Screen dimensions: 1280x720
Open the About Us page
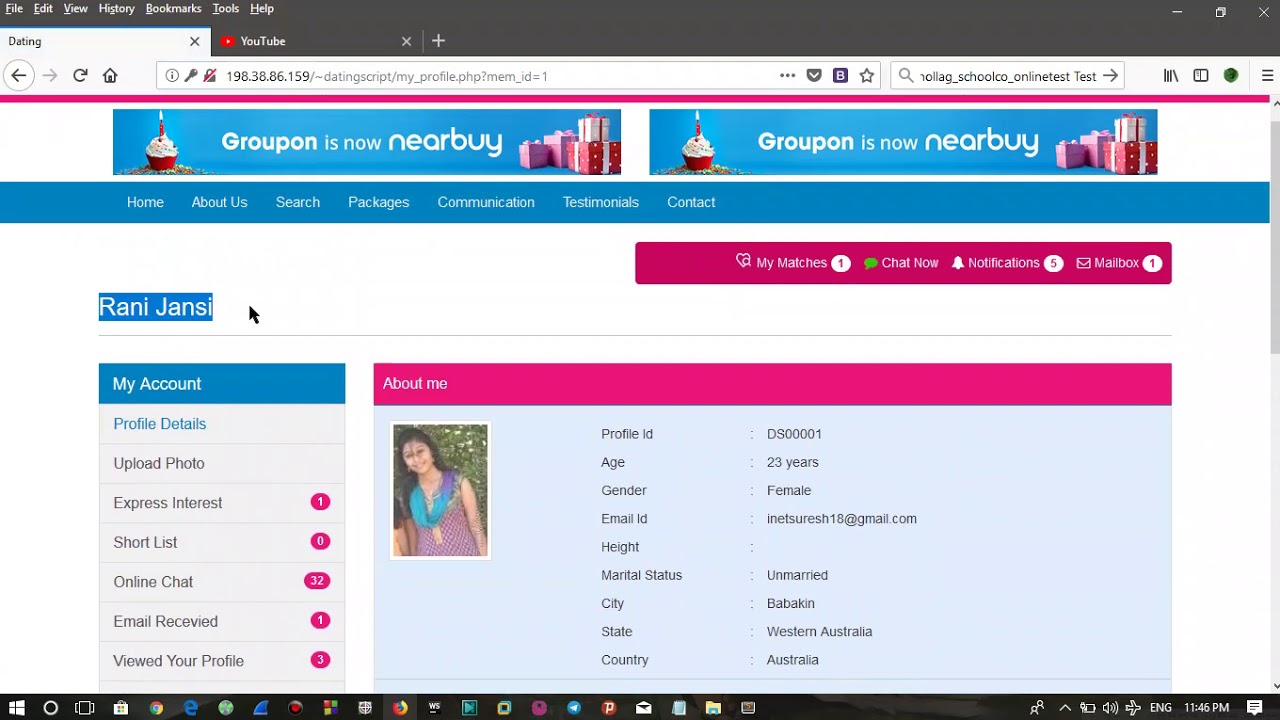(x=219, y=202)
